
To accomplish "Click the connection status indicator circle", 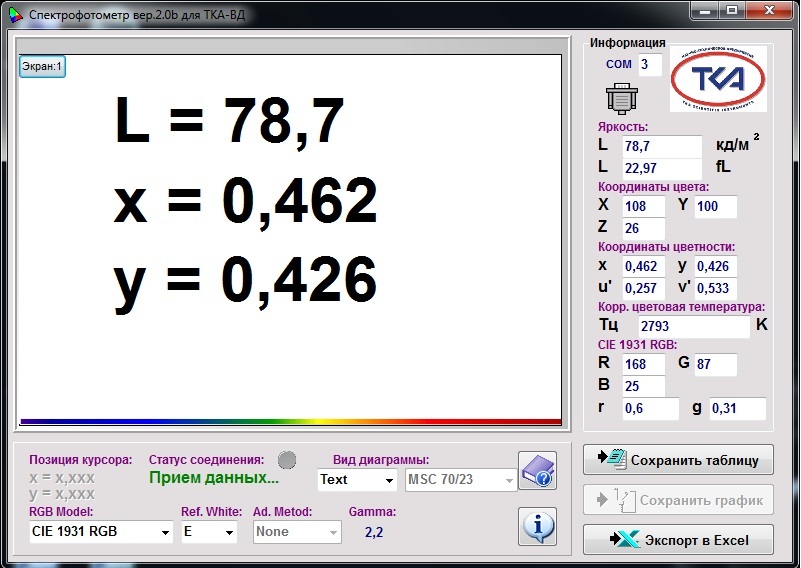I will pos(287,460).
